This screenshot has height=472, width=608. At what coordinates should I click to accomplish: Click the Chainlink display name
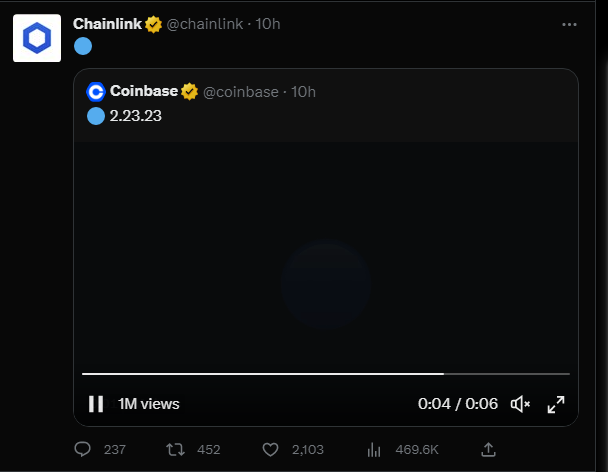[107, 24]
